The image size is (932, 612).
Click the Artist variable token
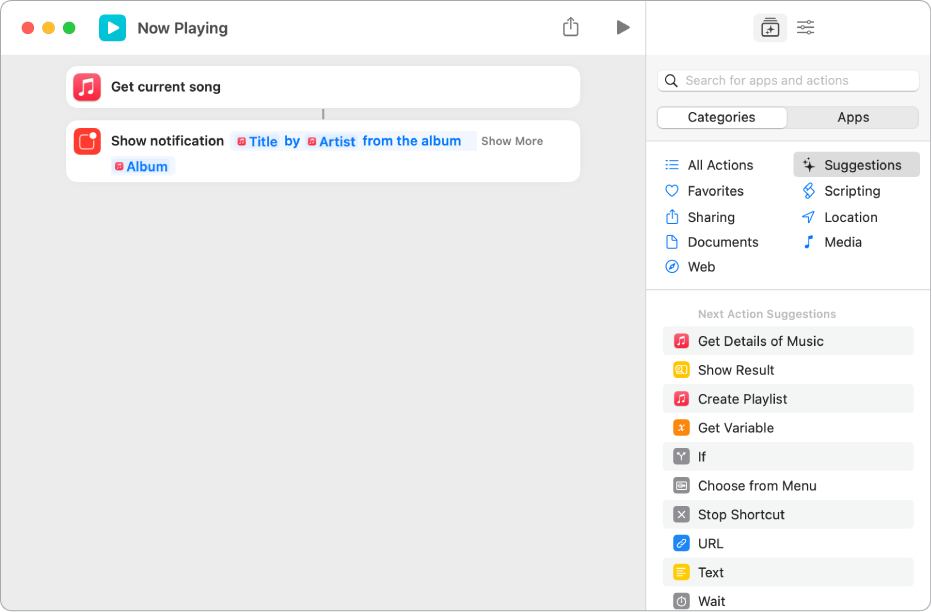[334, 141]
